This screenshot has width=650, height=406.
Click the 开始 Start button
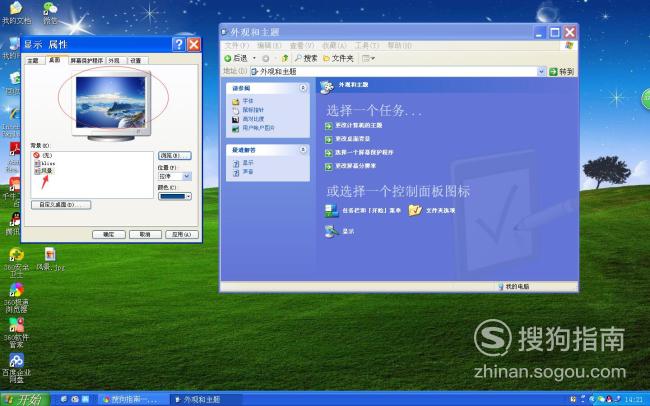point(24,400)
